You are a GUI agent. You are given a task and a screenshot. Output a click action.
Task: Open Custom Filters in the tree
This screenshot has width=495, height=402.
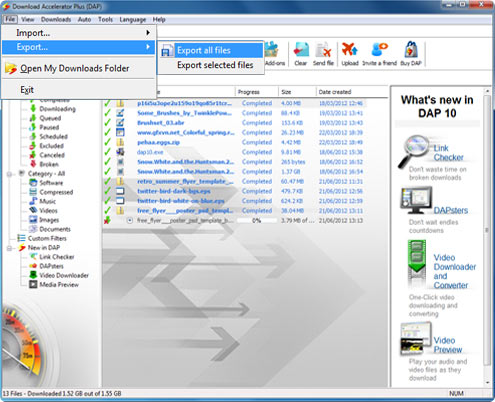pos(42,238)
